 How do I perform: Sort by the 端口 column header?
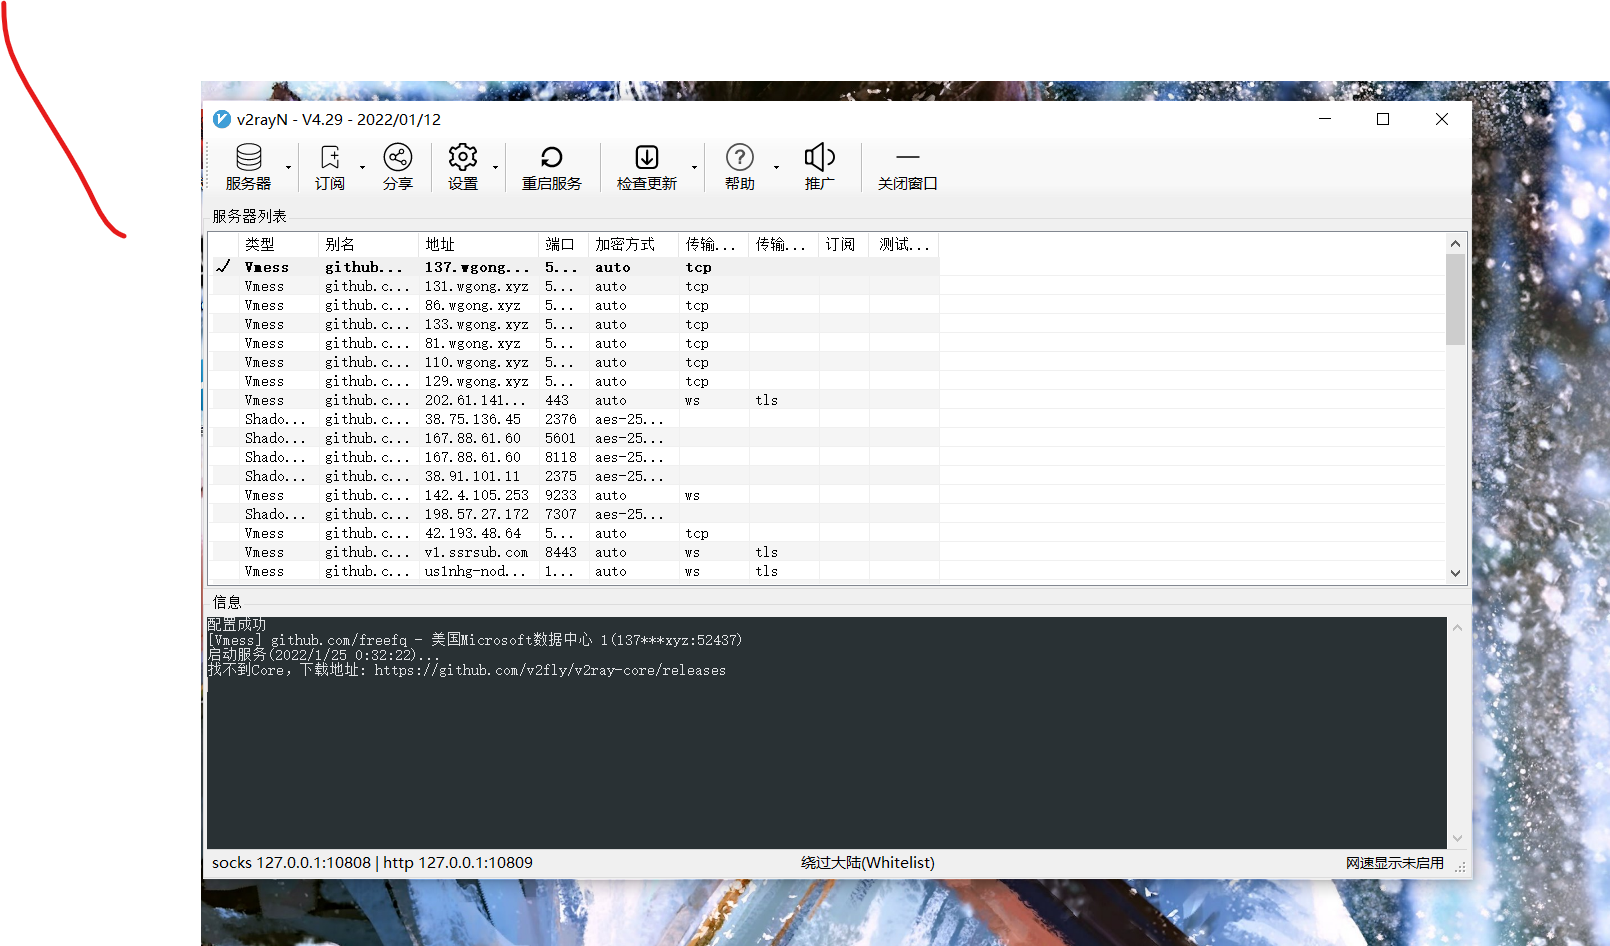563,244
